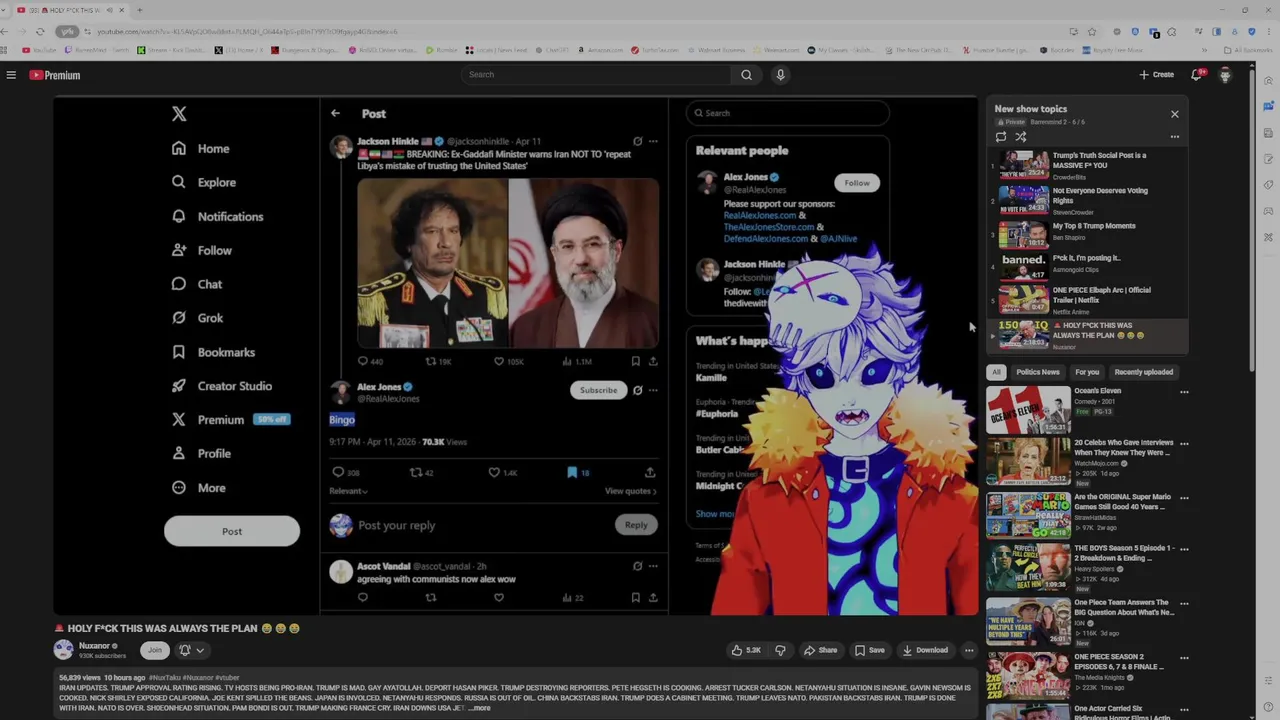Image resolution: width=1280 pixels, height=720 pixels.
Task: Open THE BOYS Season 5 Episode 1 video
Action: pyautogui.click(x=1028, y=568)
